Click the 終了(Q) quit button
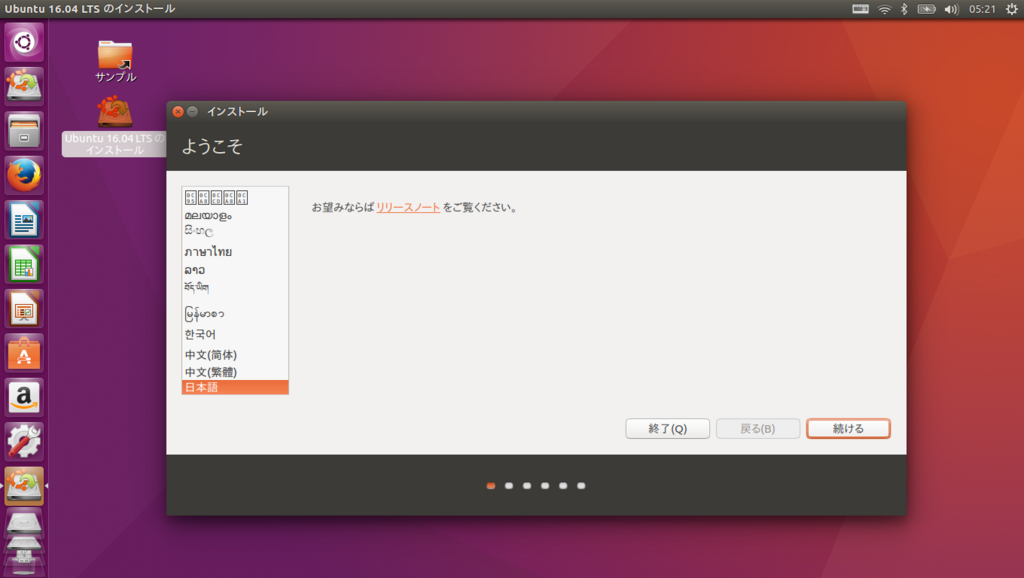The width and height of the screenshot is (1024, 578). tap(667, 428)
